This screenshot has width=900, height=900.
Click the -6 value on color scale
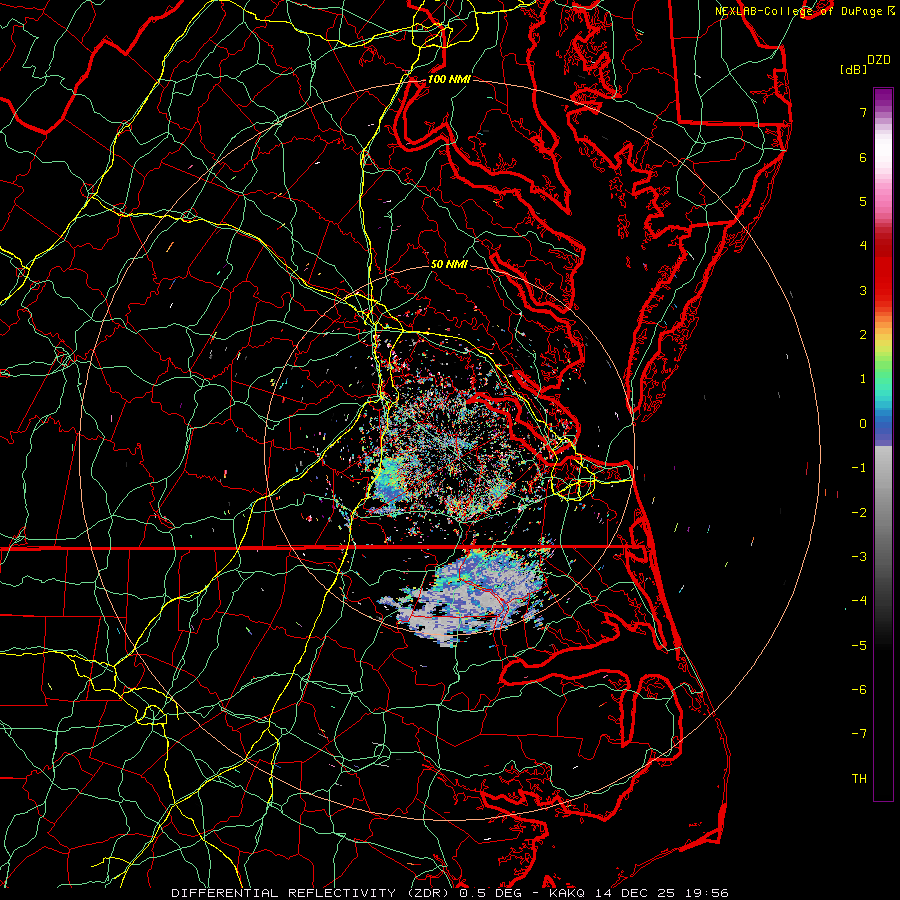click(x=859, y=689)
